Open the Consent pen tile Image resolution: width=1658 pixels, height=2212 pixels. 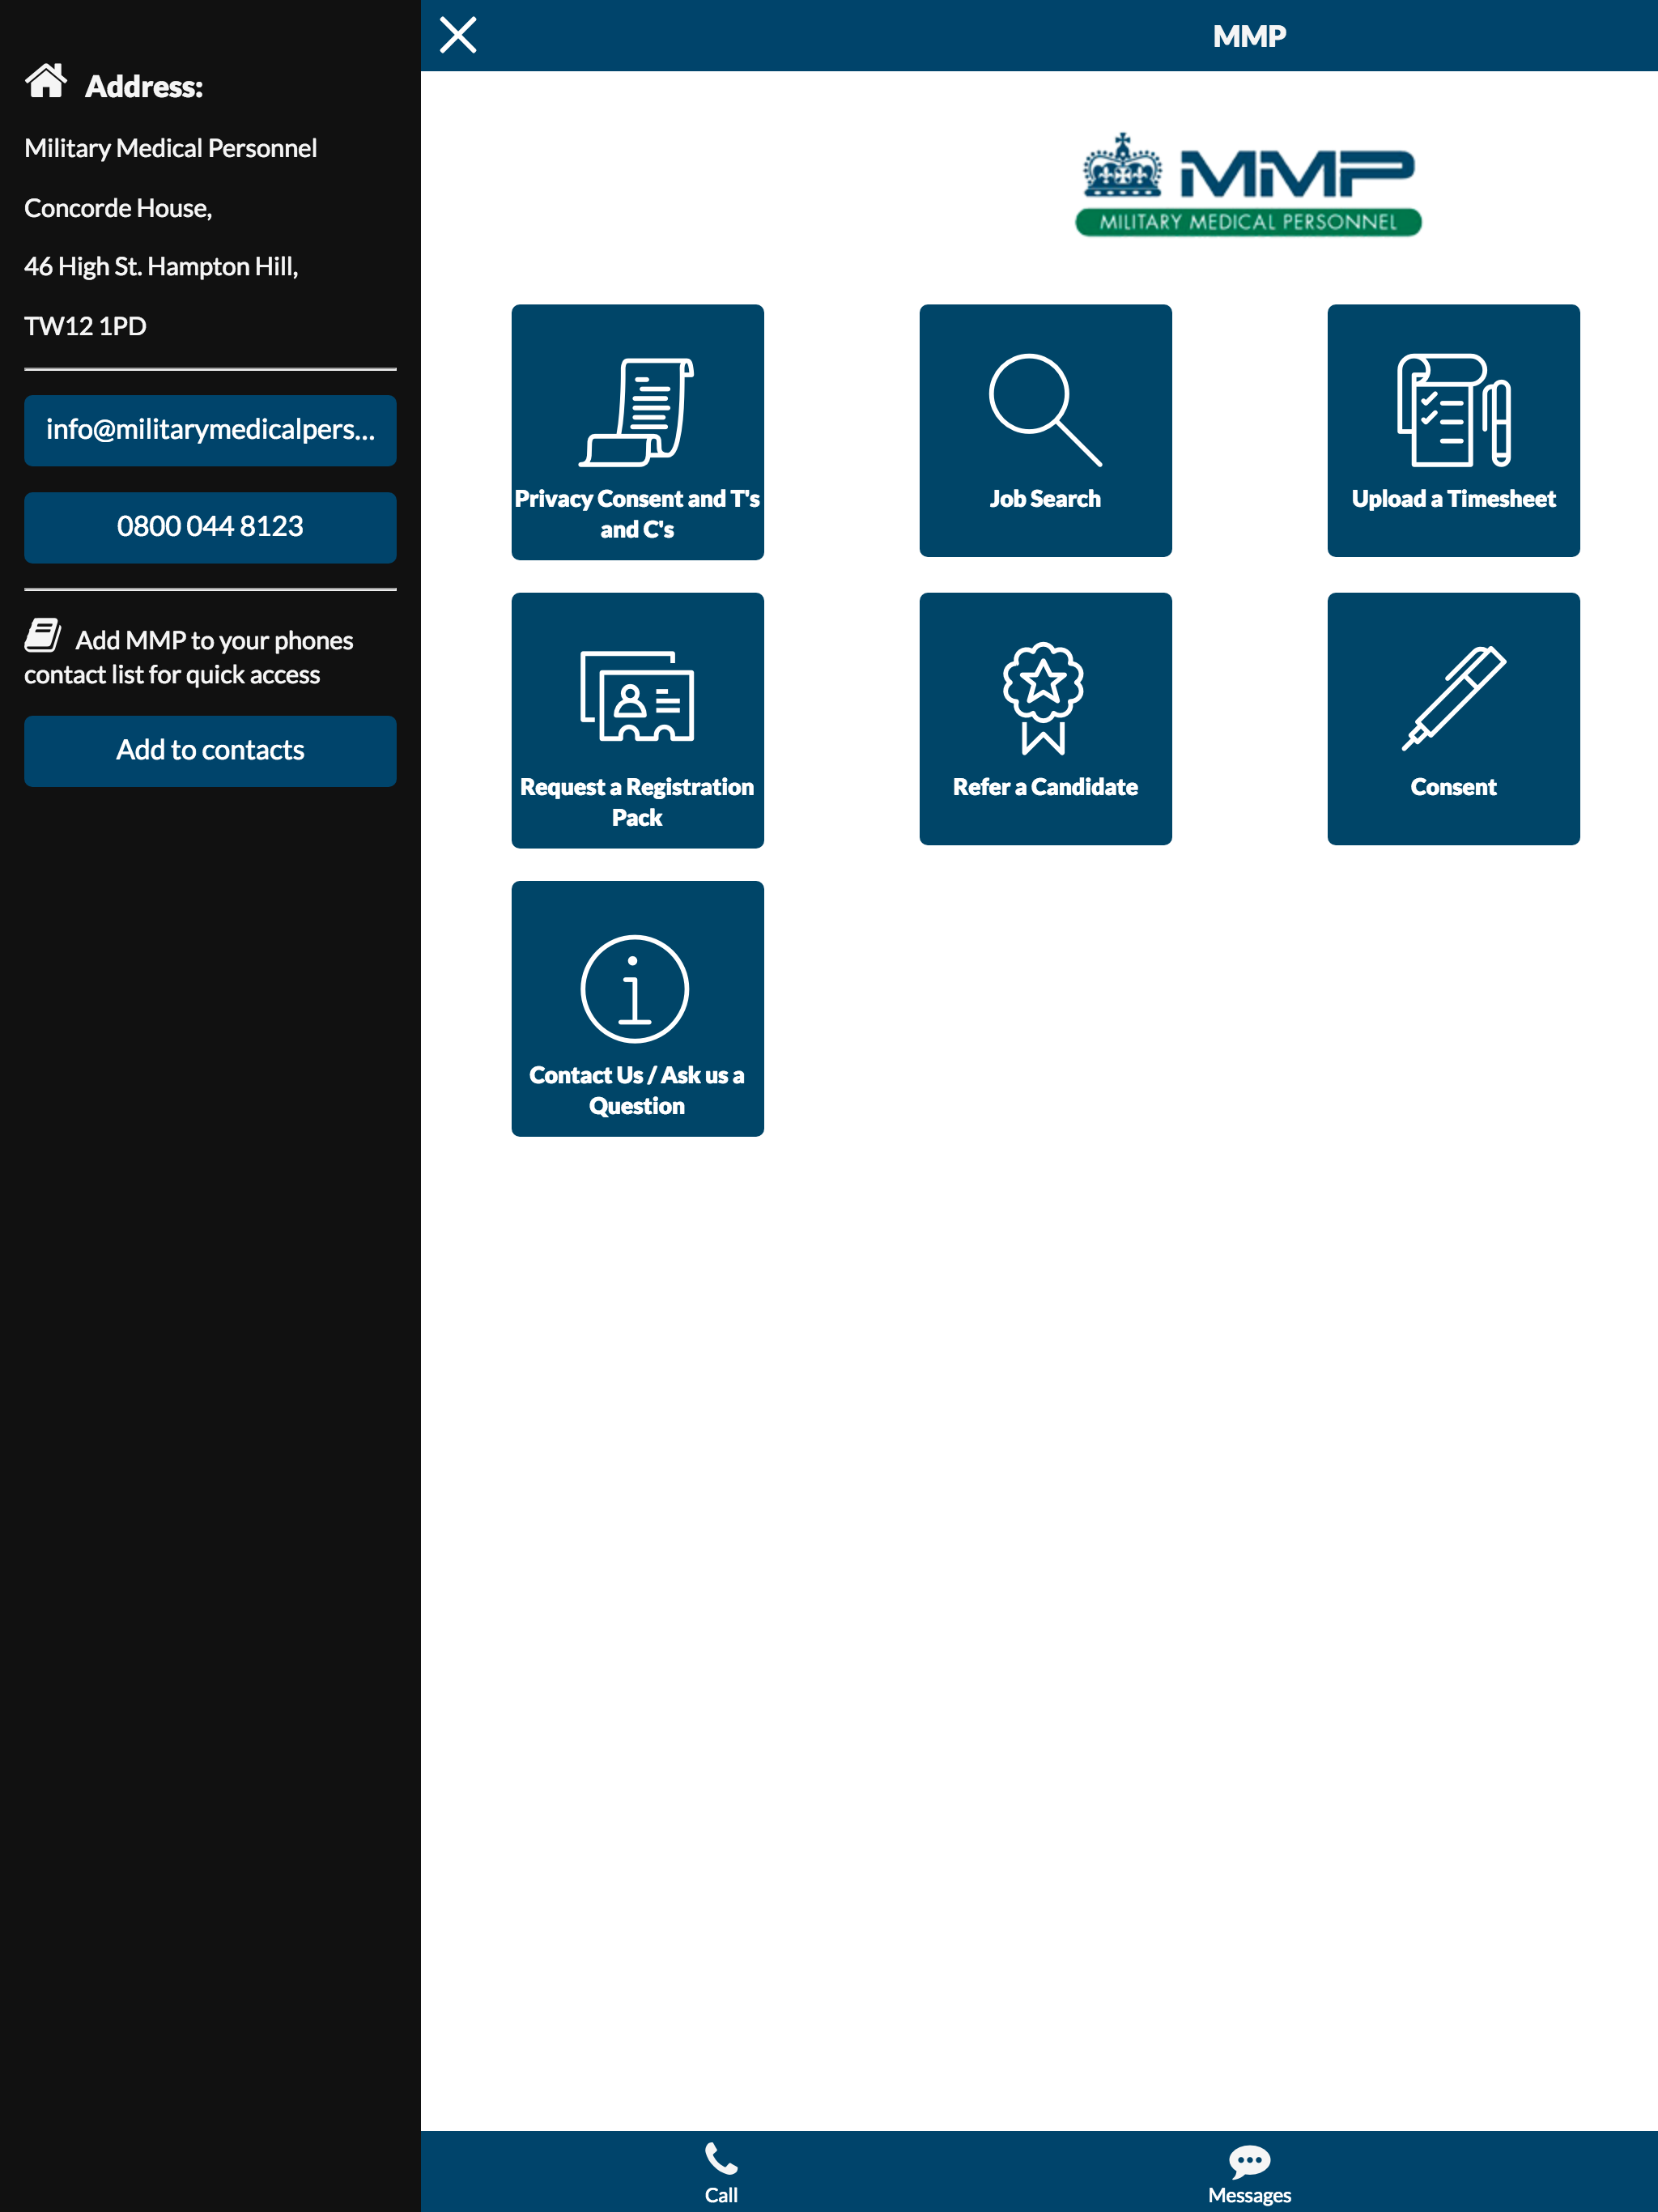click(1453, 719)
